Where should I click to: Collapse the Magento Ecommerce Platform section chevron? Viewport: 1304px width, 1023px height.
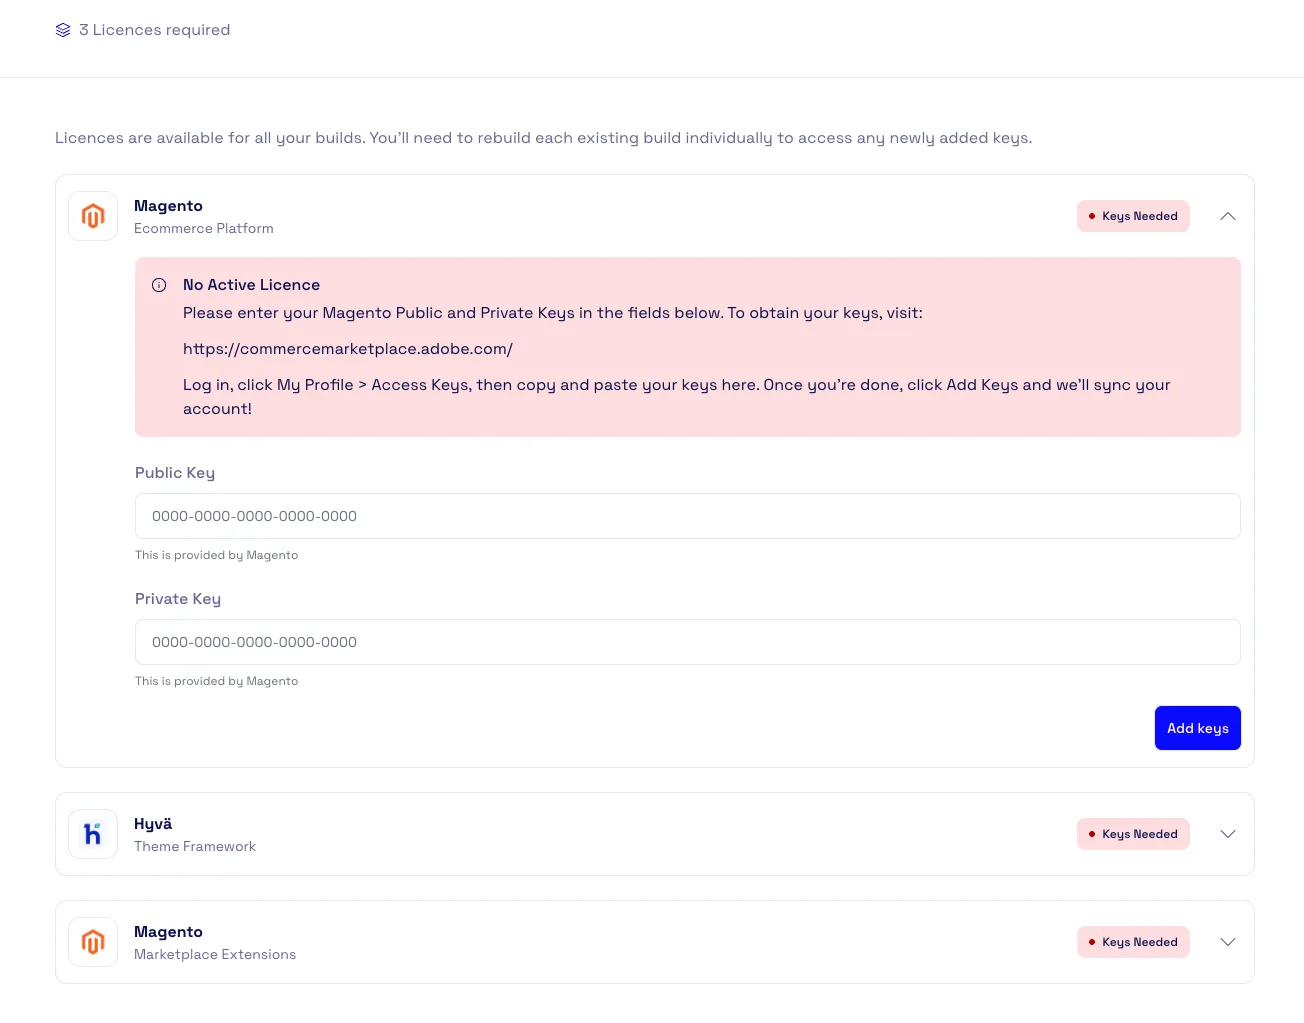(1228, 216)
